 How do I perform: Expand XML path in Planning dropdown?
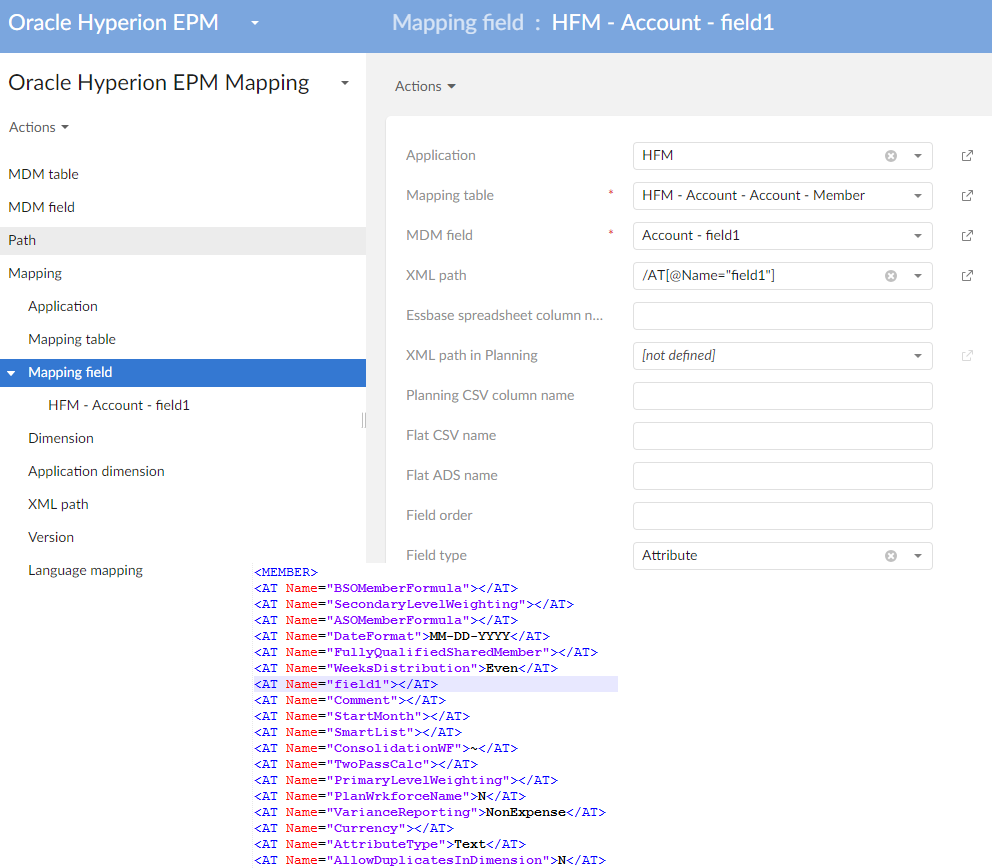pos(918,356)
